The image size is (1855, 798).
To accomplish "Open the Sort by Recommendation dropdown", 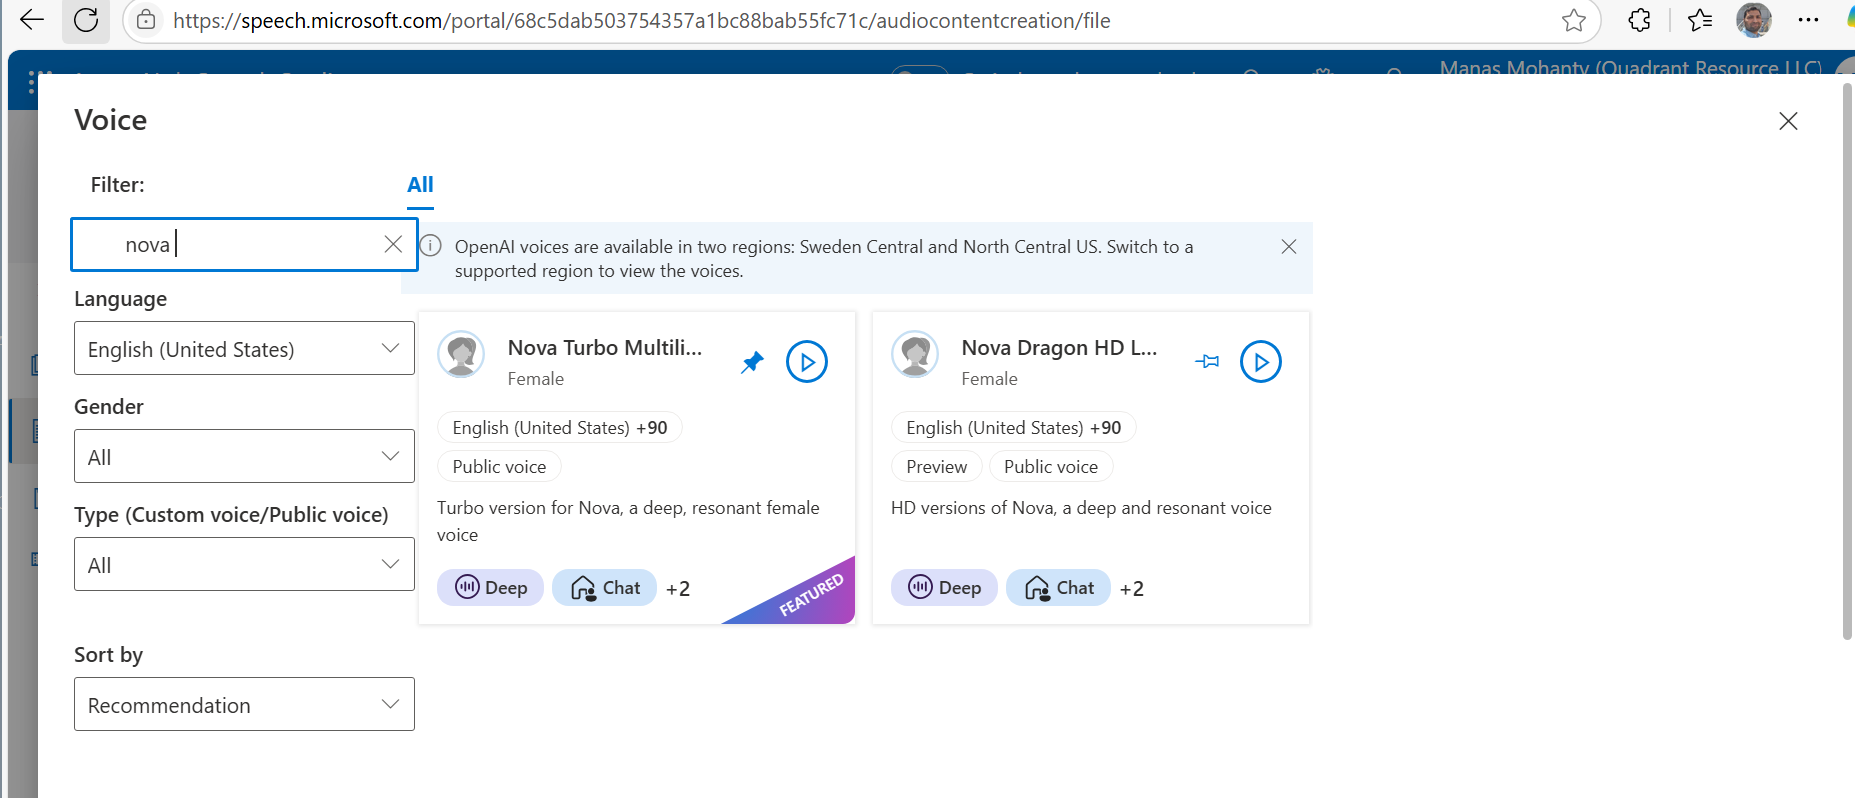I will click(x=244, y=704).
